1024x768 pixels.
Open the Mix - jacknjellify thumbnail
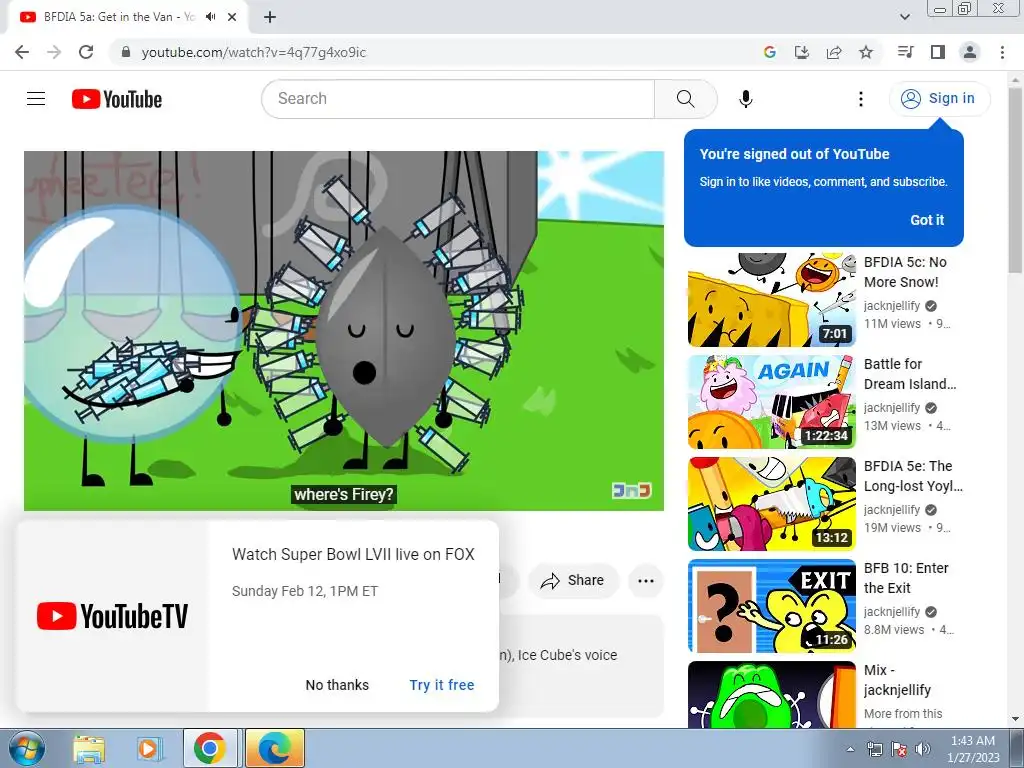pos(771,695)
